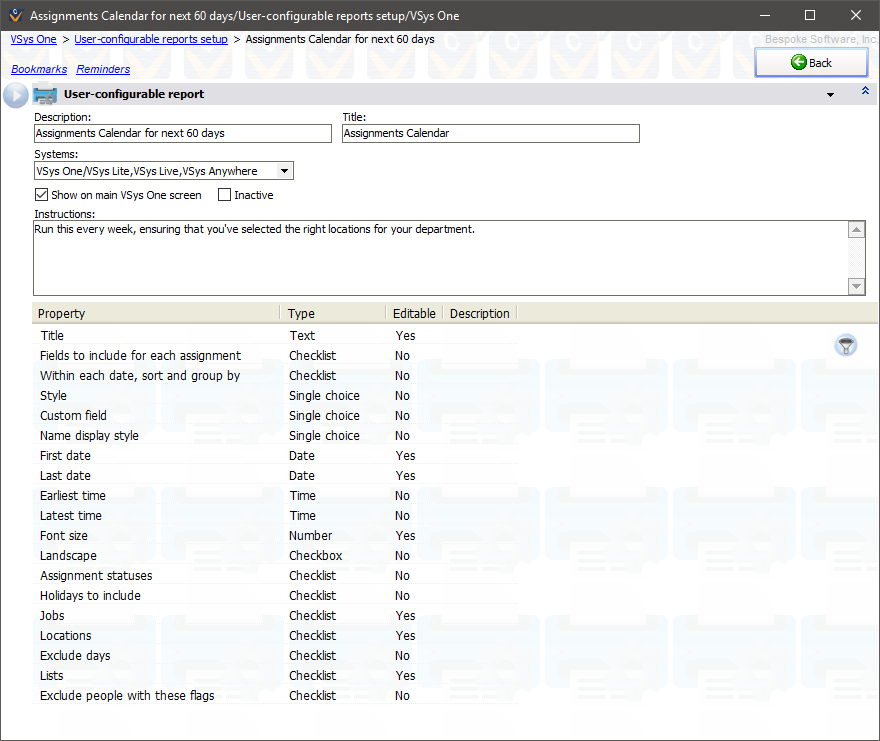The image size is (880, 741).
Task: Enable the Inactive checkbox
Action: (x=225, y=195)
